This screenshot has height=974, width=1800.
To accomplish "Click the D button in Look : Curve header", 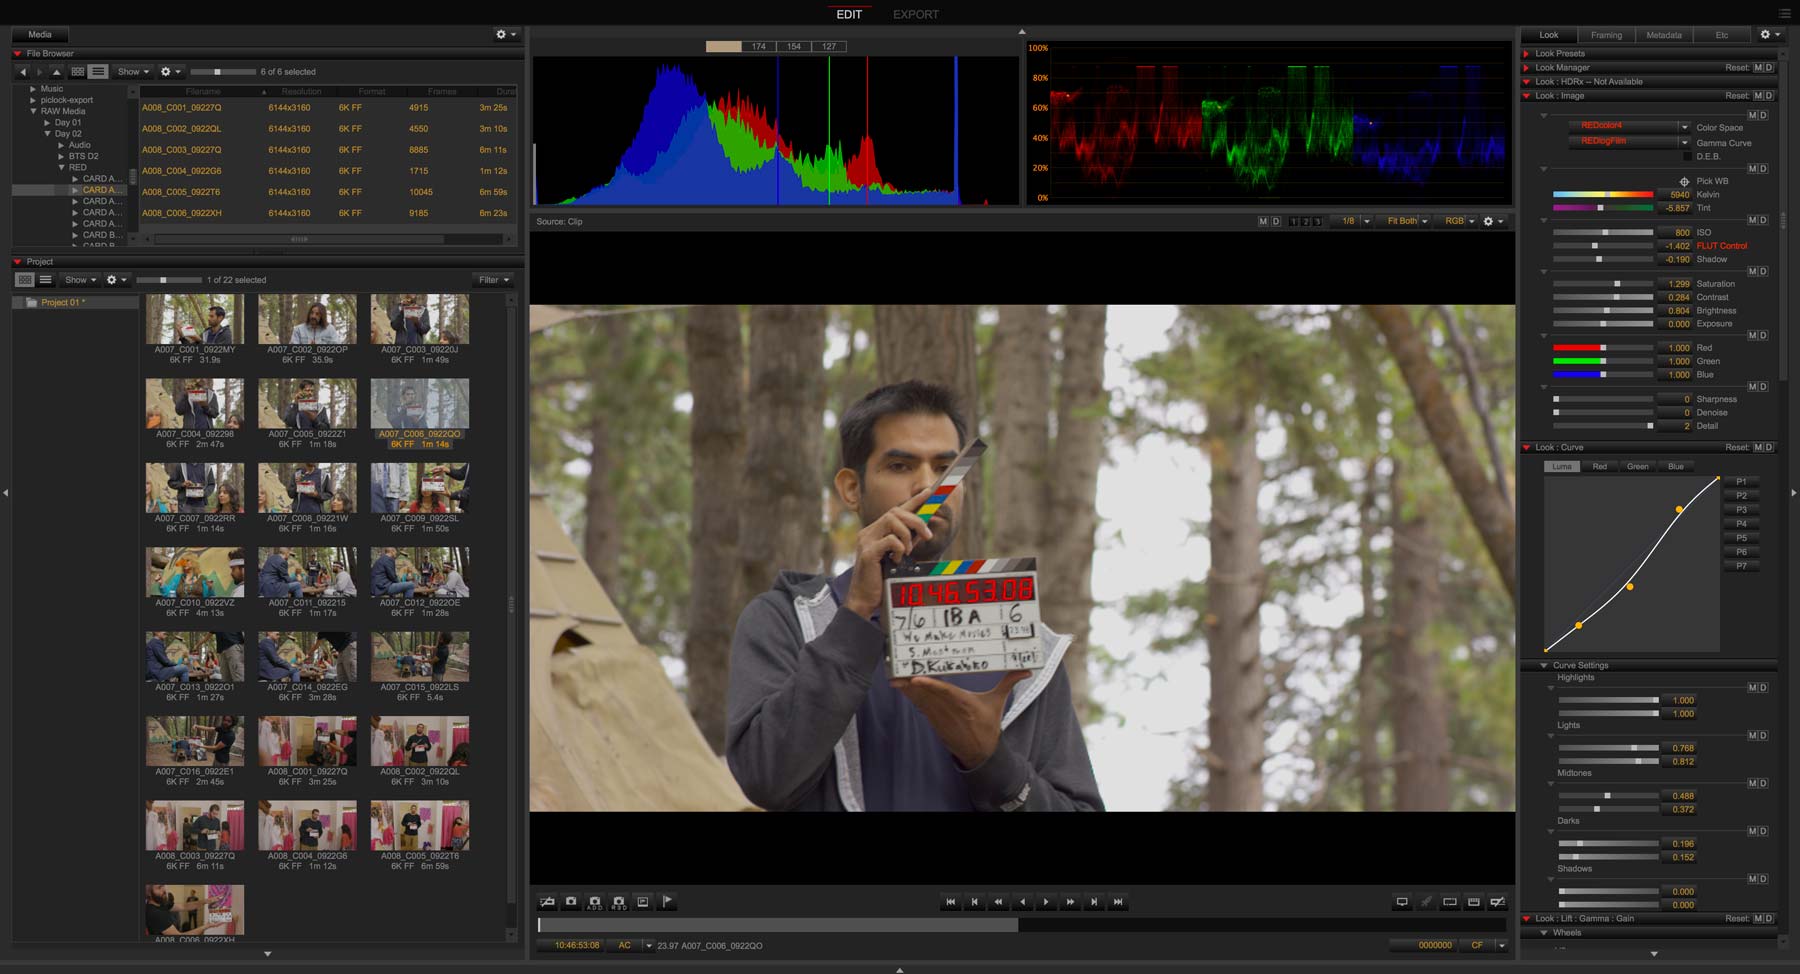I will (1768, 447).
